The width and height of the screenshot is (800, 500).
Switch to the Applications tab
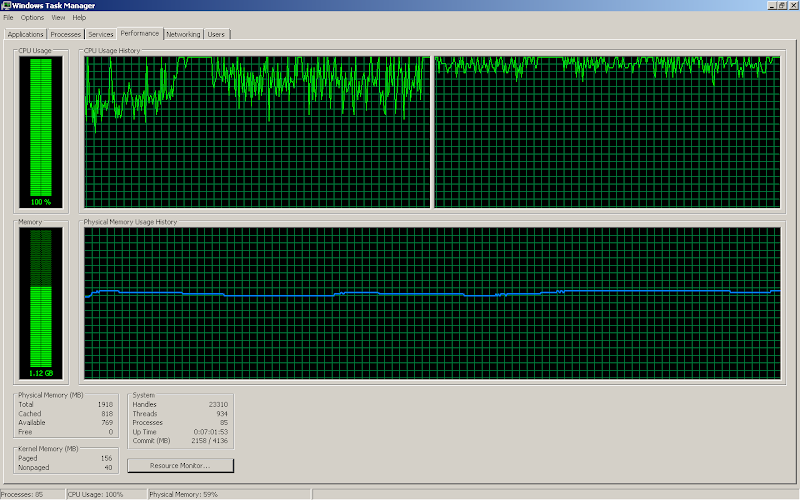click(x=26, y=34)
